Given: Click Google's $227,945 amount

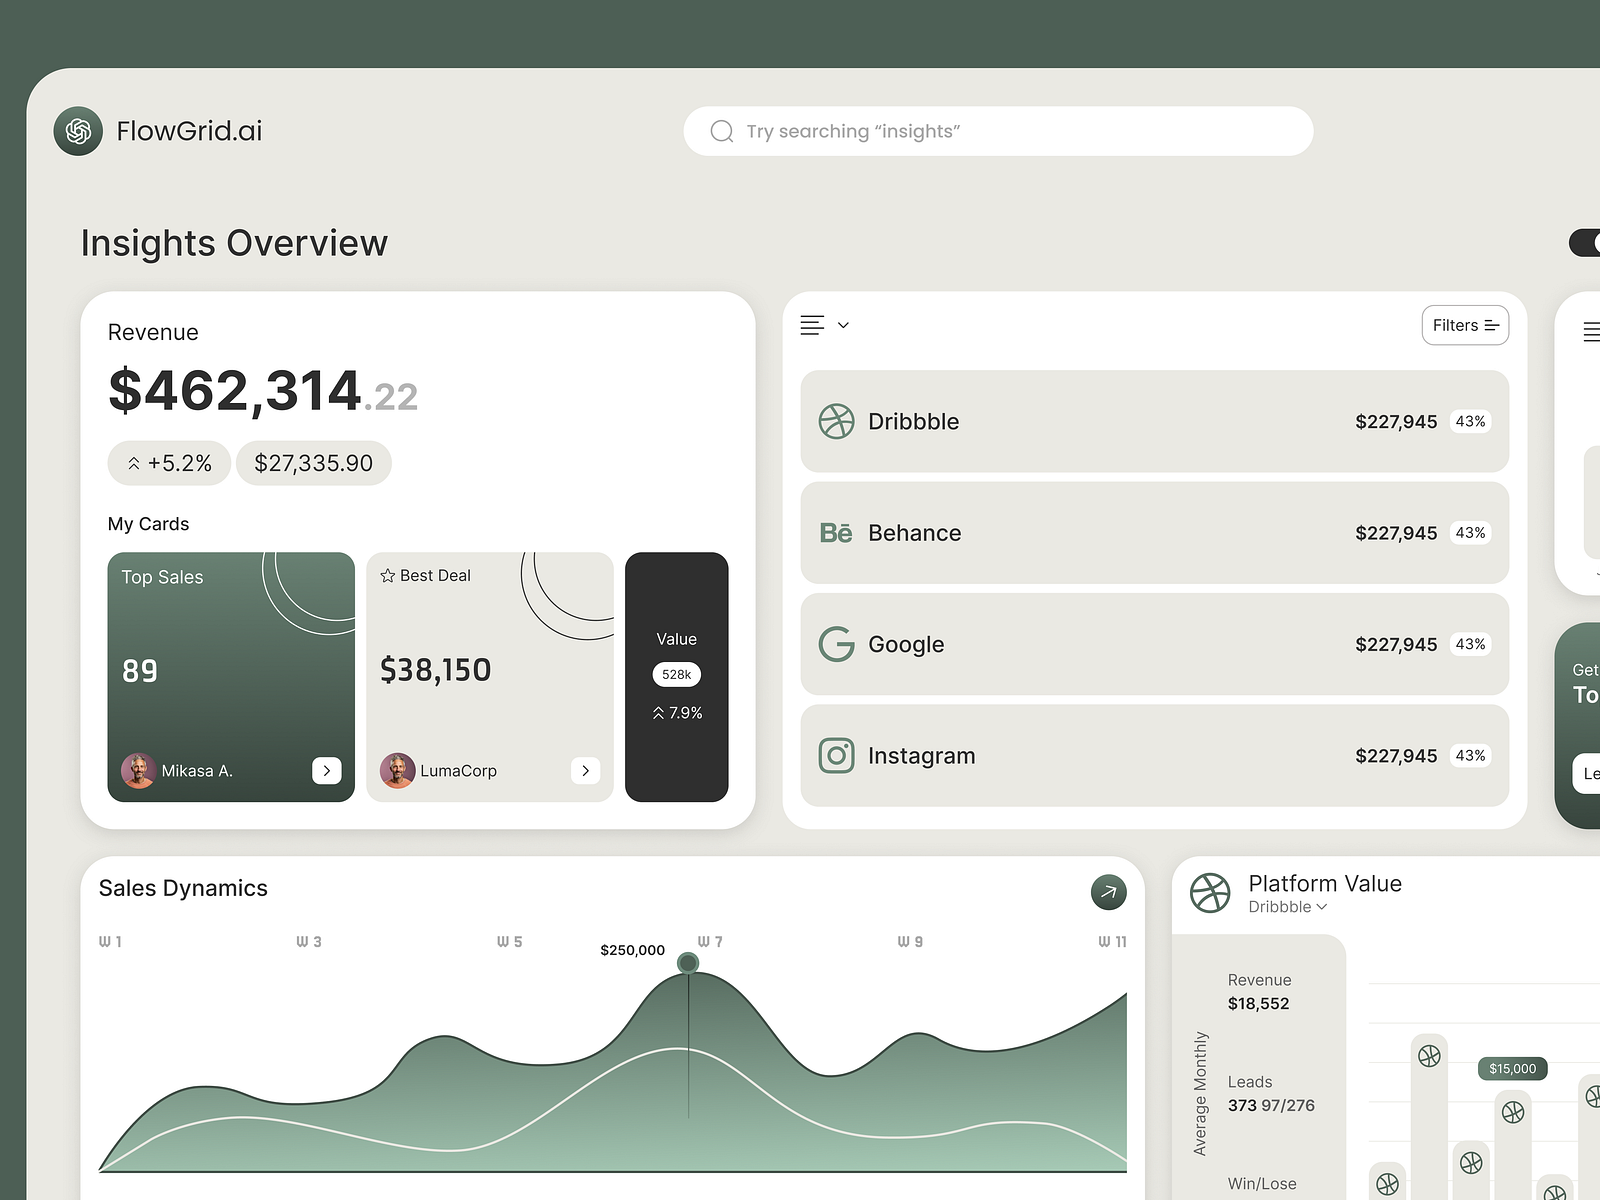Looking at the screenshot, I should pyautogui.click(x=1396, y=644).
